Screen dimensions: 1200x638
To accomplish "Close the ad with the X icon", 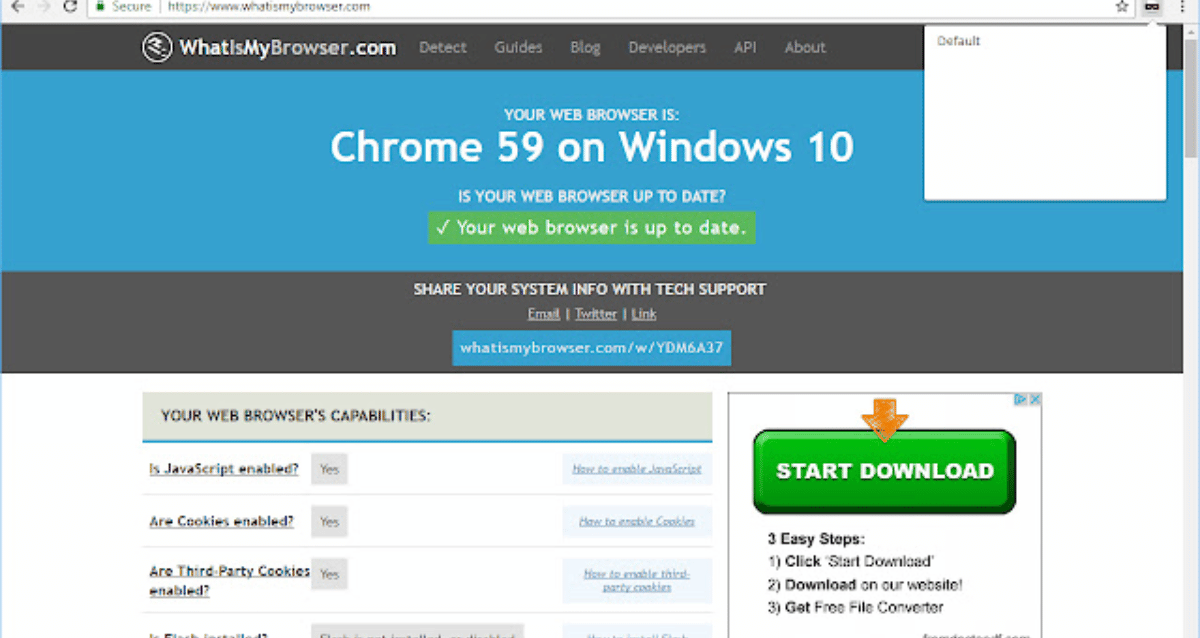I will 1035,399.
